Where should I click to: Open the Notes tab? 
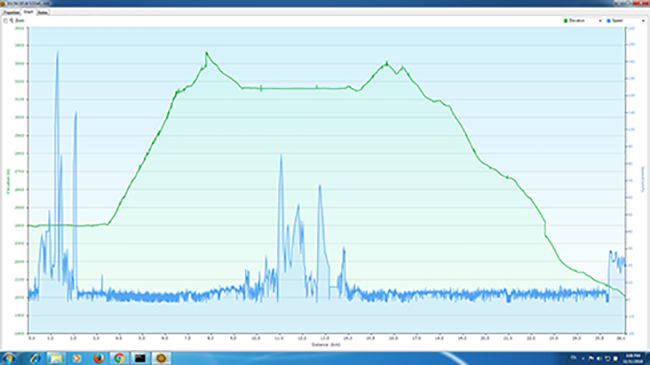click(x=42, y=12)
